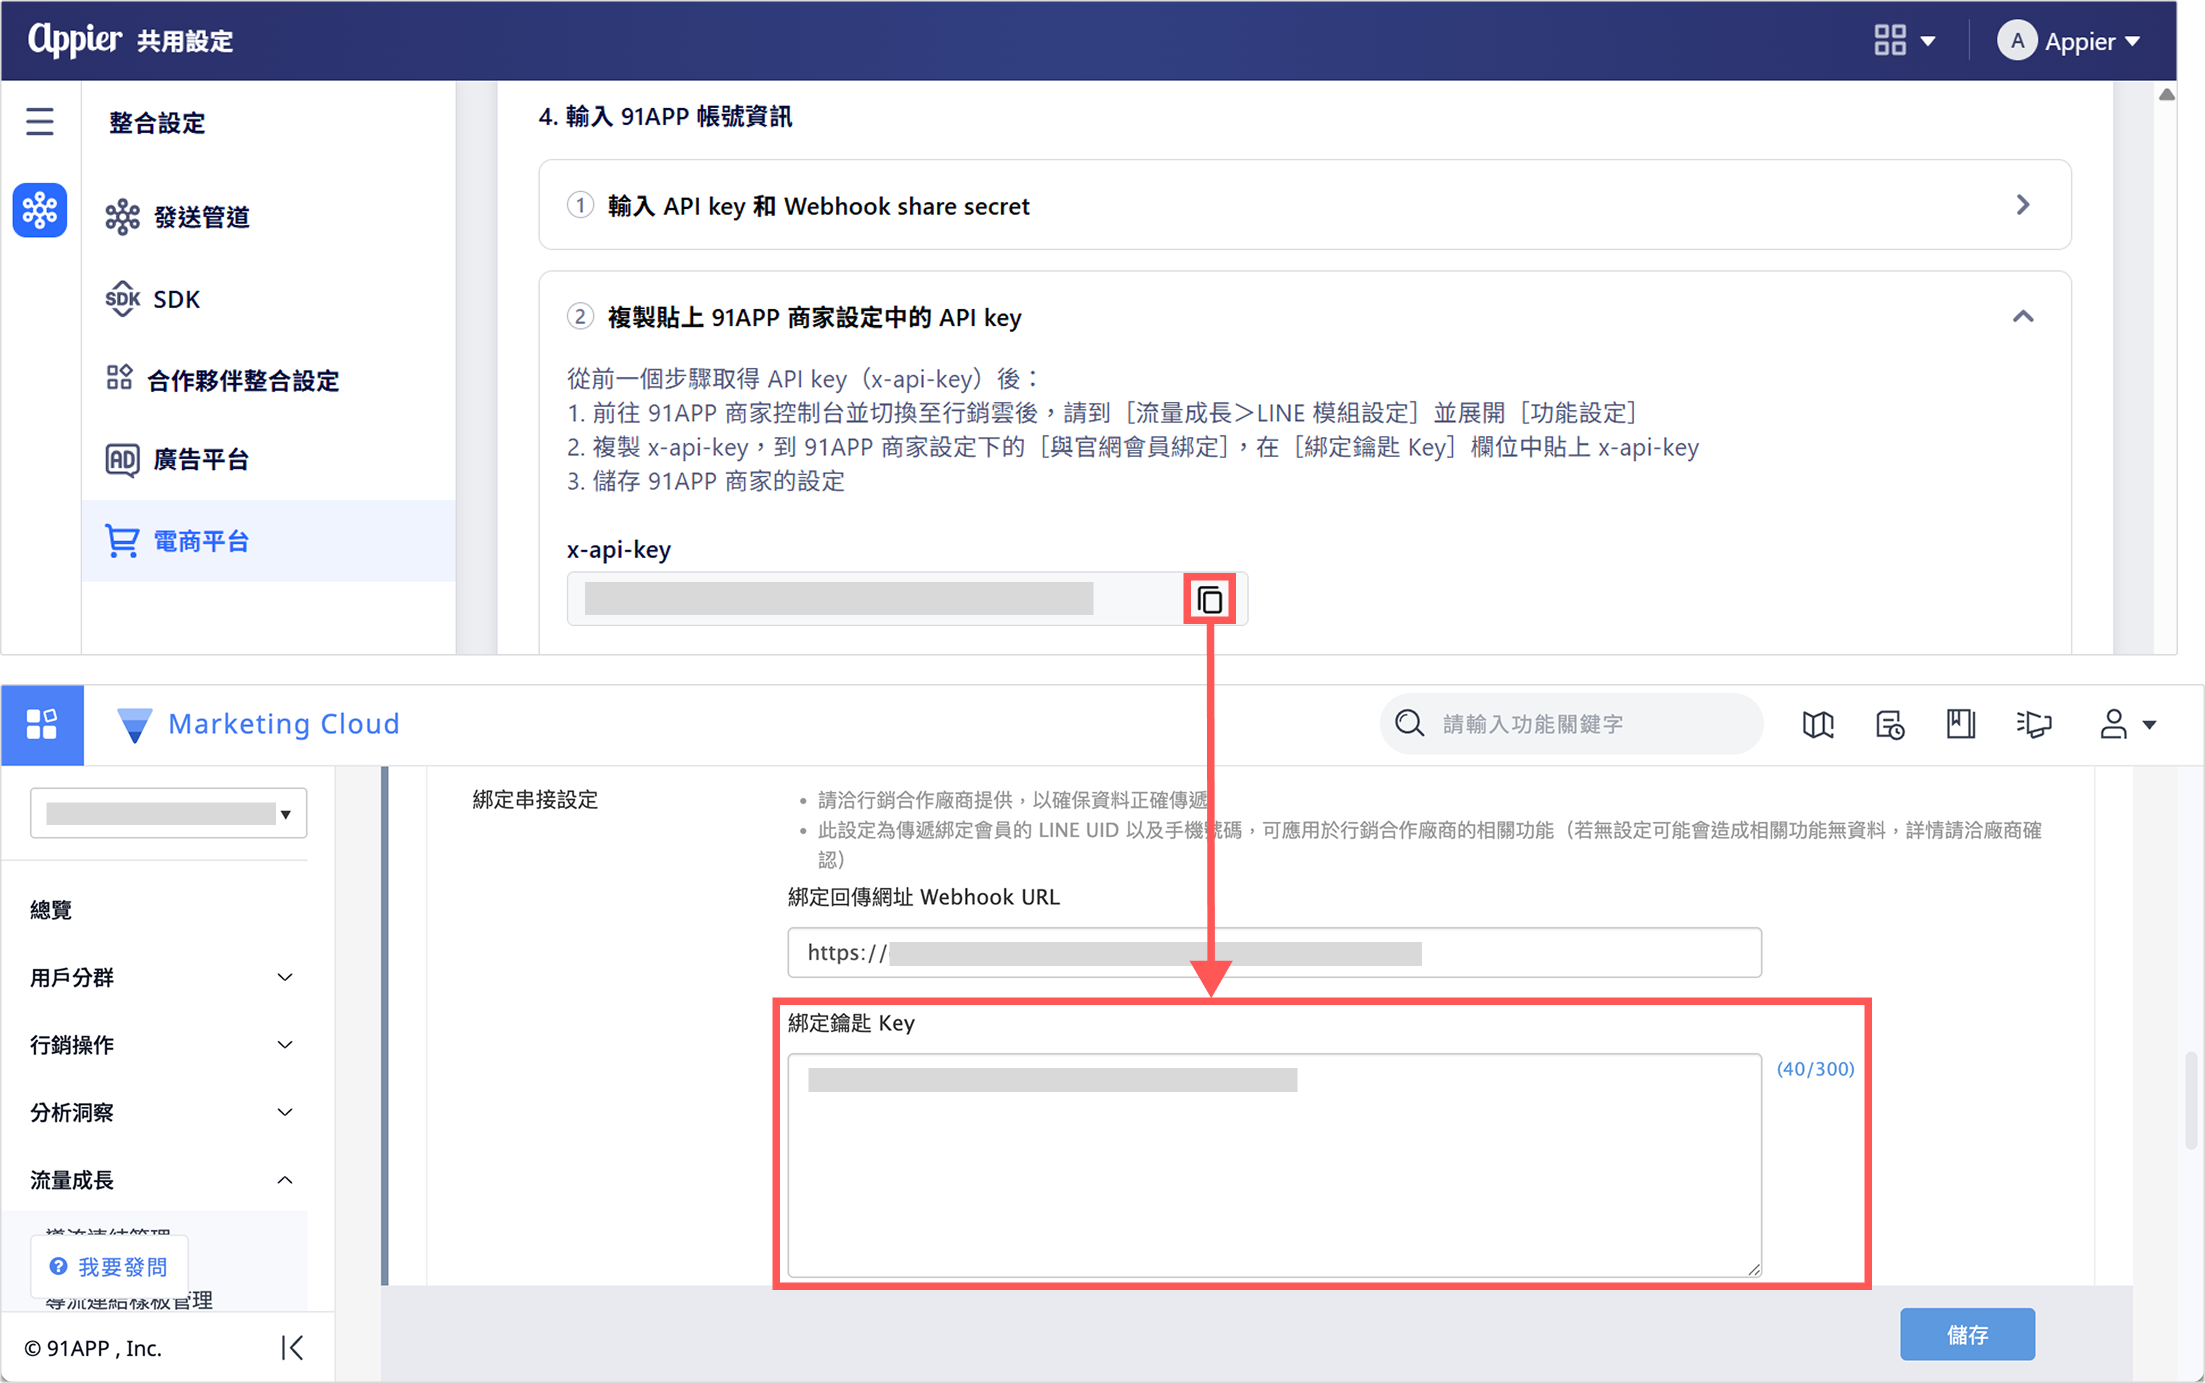Click the 整合設定 heading in Appier sidebar
This screenshot has width=2205, height=1383.
tap(157, 123)
